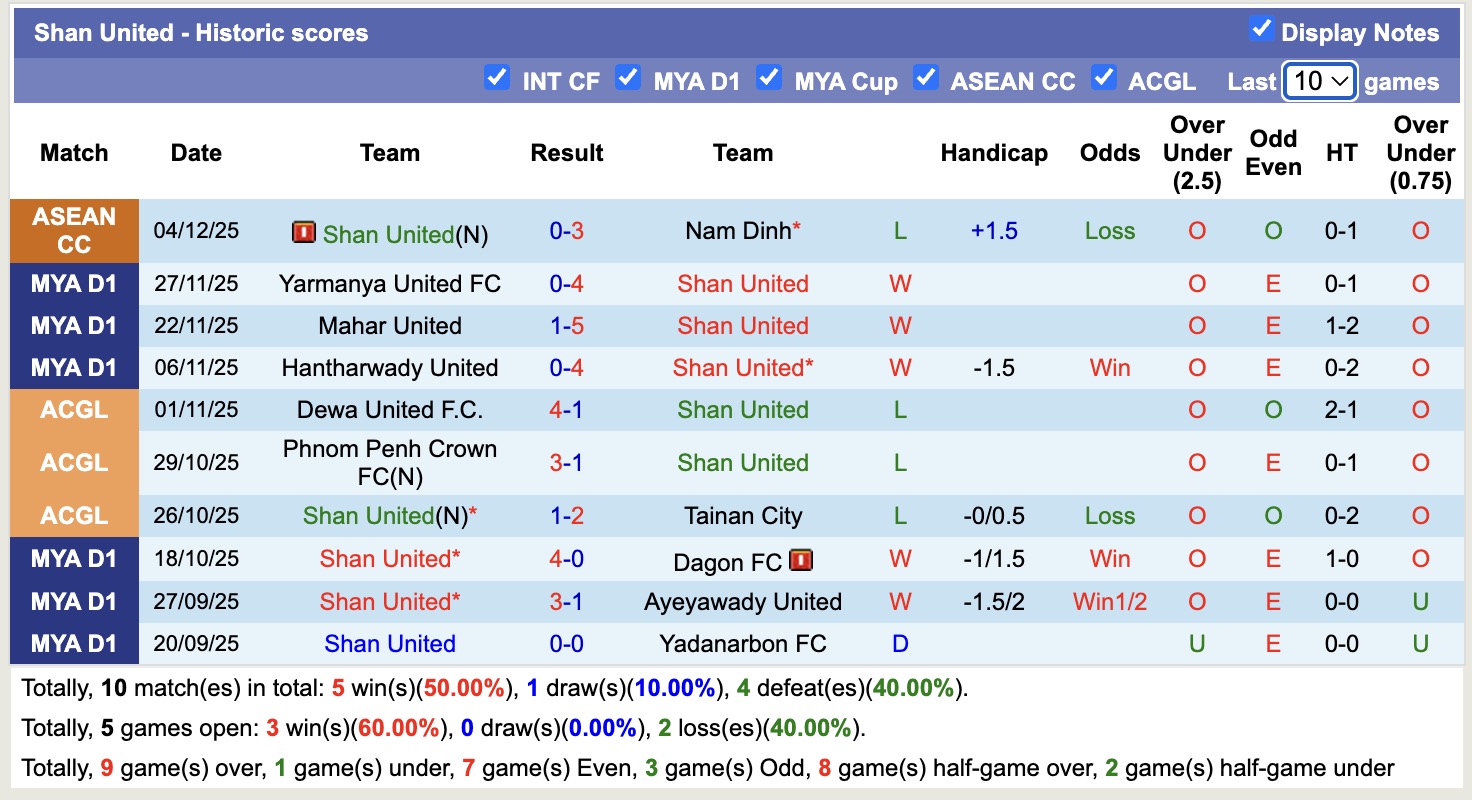Open Yarmanya United FC team page
Viewport: 1472px width, 800px height.
pos(390,284)
